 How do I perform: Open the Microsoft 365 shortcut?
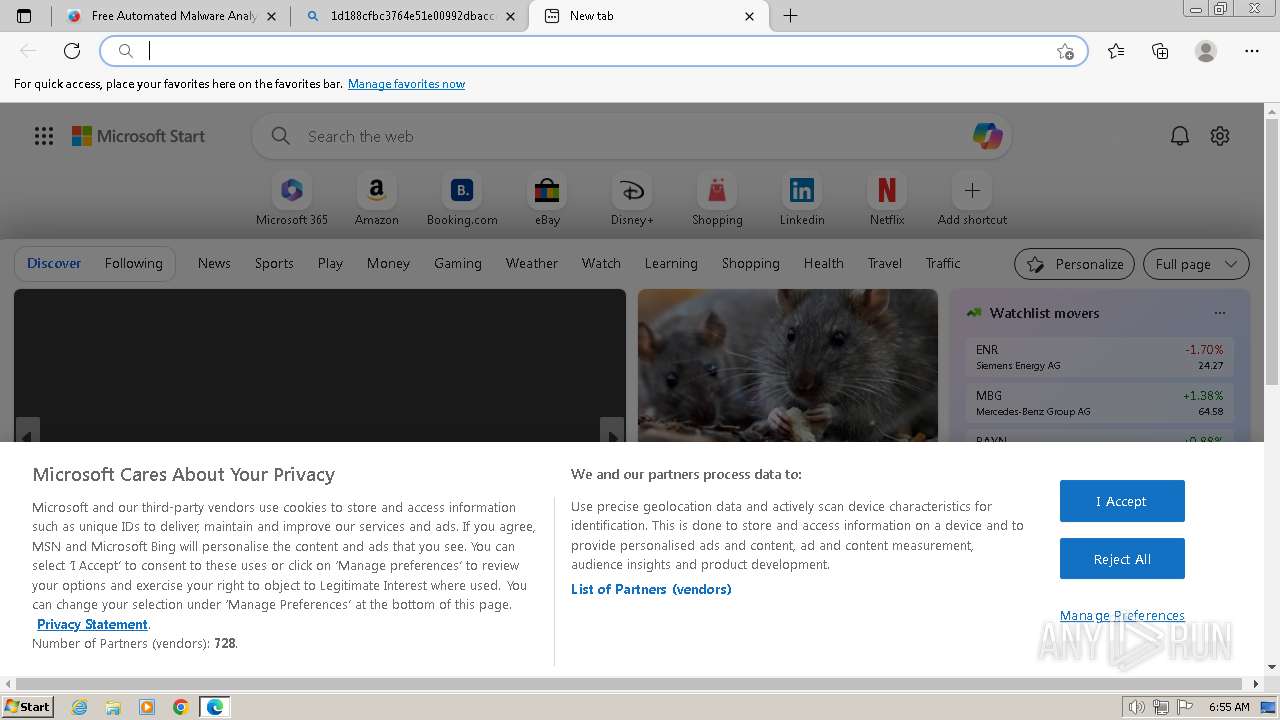pyautogui.click(x=292, y=199)
